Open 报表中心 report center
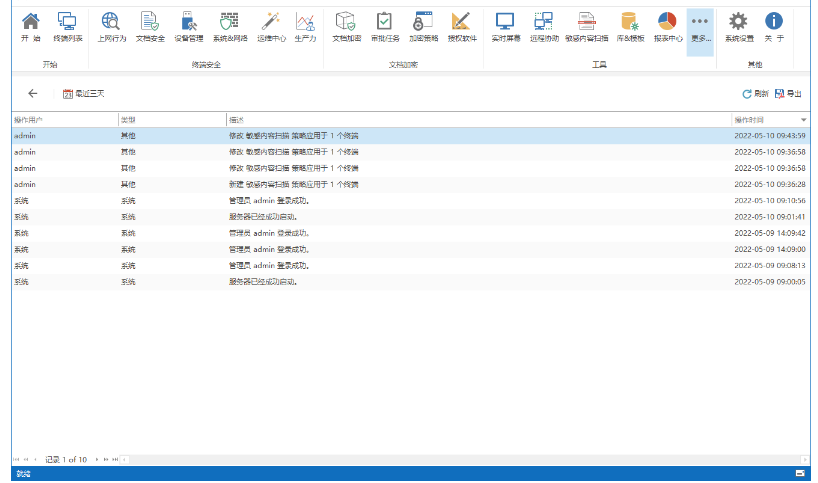This screenshot has height=483, width=818. 667,26
